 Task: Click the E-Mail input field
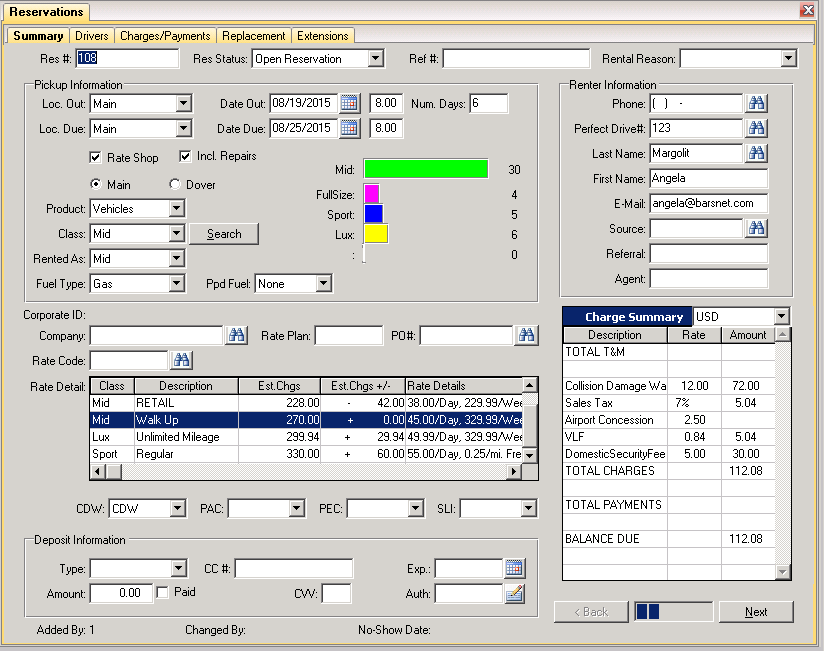[x=708, y=203]
